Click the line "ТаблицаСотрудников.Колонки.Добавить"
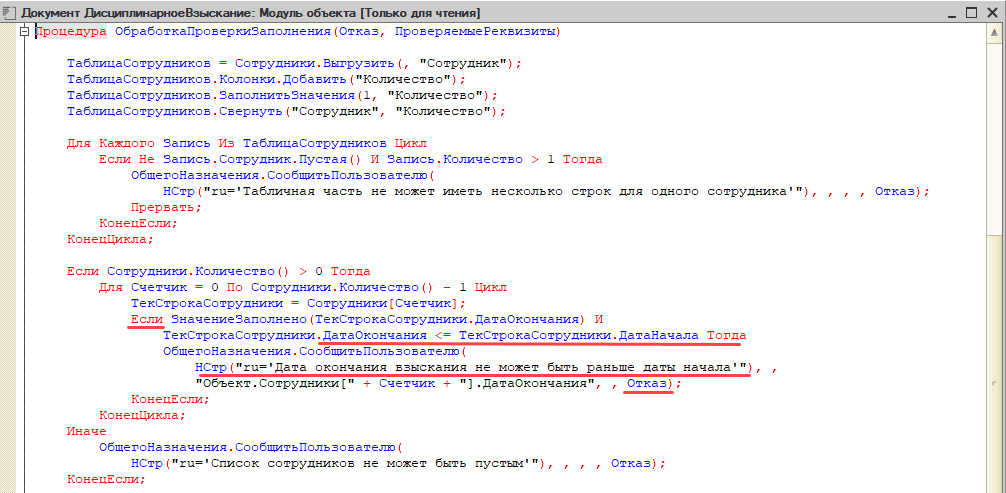1006x493 pixels. point(266,79)
